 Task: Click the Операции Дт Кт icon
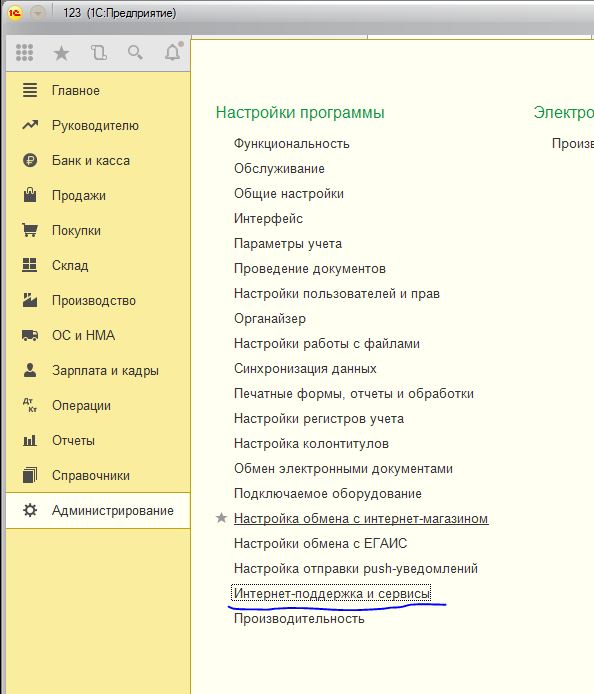tap(30, 405)
